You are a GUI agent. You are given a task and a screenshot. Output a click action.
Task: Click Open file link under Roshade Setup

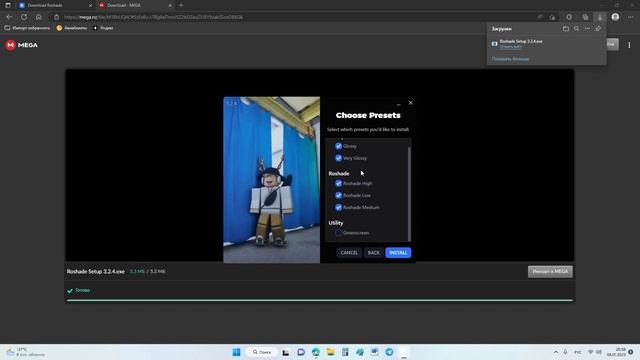pyautogui.click(x=511, y=47)
